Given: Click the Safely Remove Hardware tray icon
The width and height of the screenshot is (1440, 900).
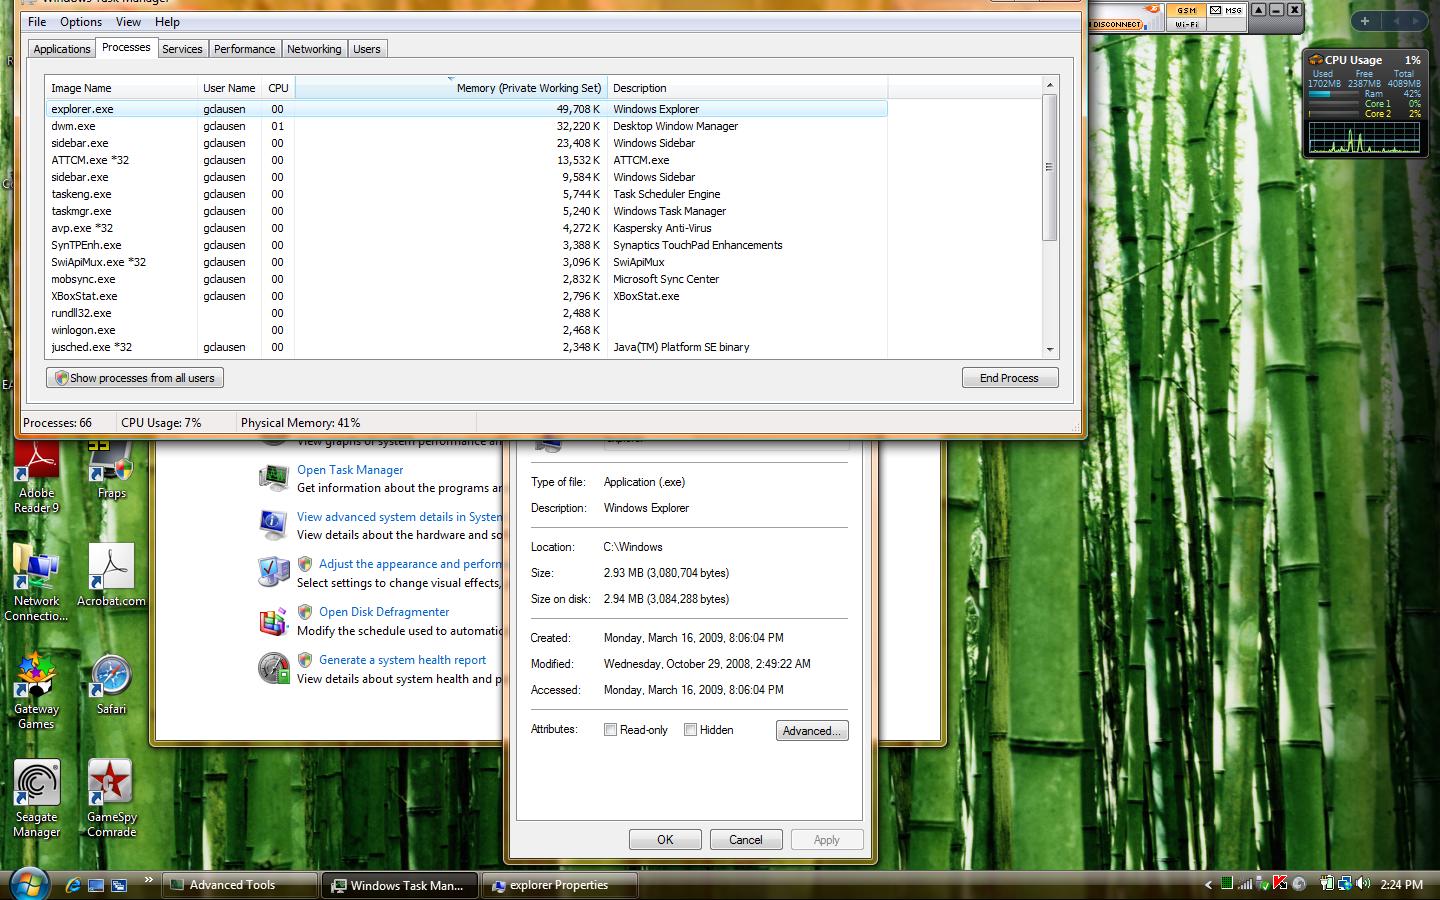Looking at the screenshot, I should point(1263,884).
